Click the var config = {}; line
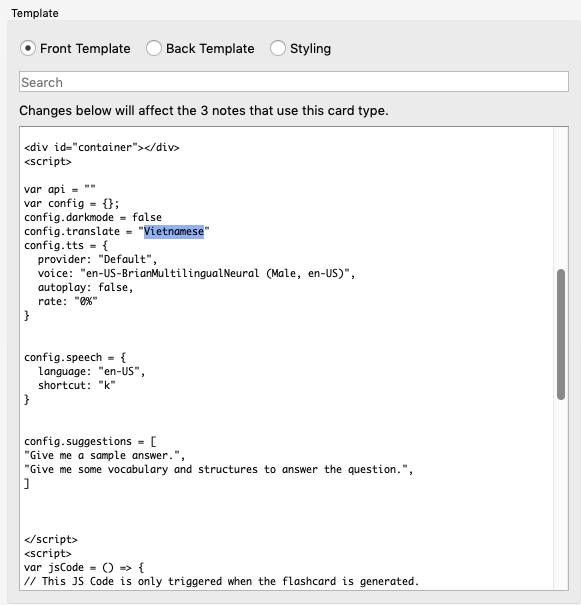 click(72, 203)
